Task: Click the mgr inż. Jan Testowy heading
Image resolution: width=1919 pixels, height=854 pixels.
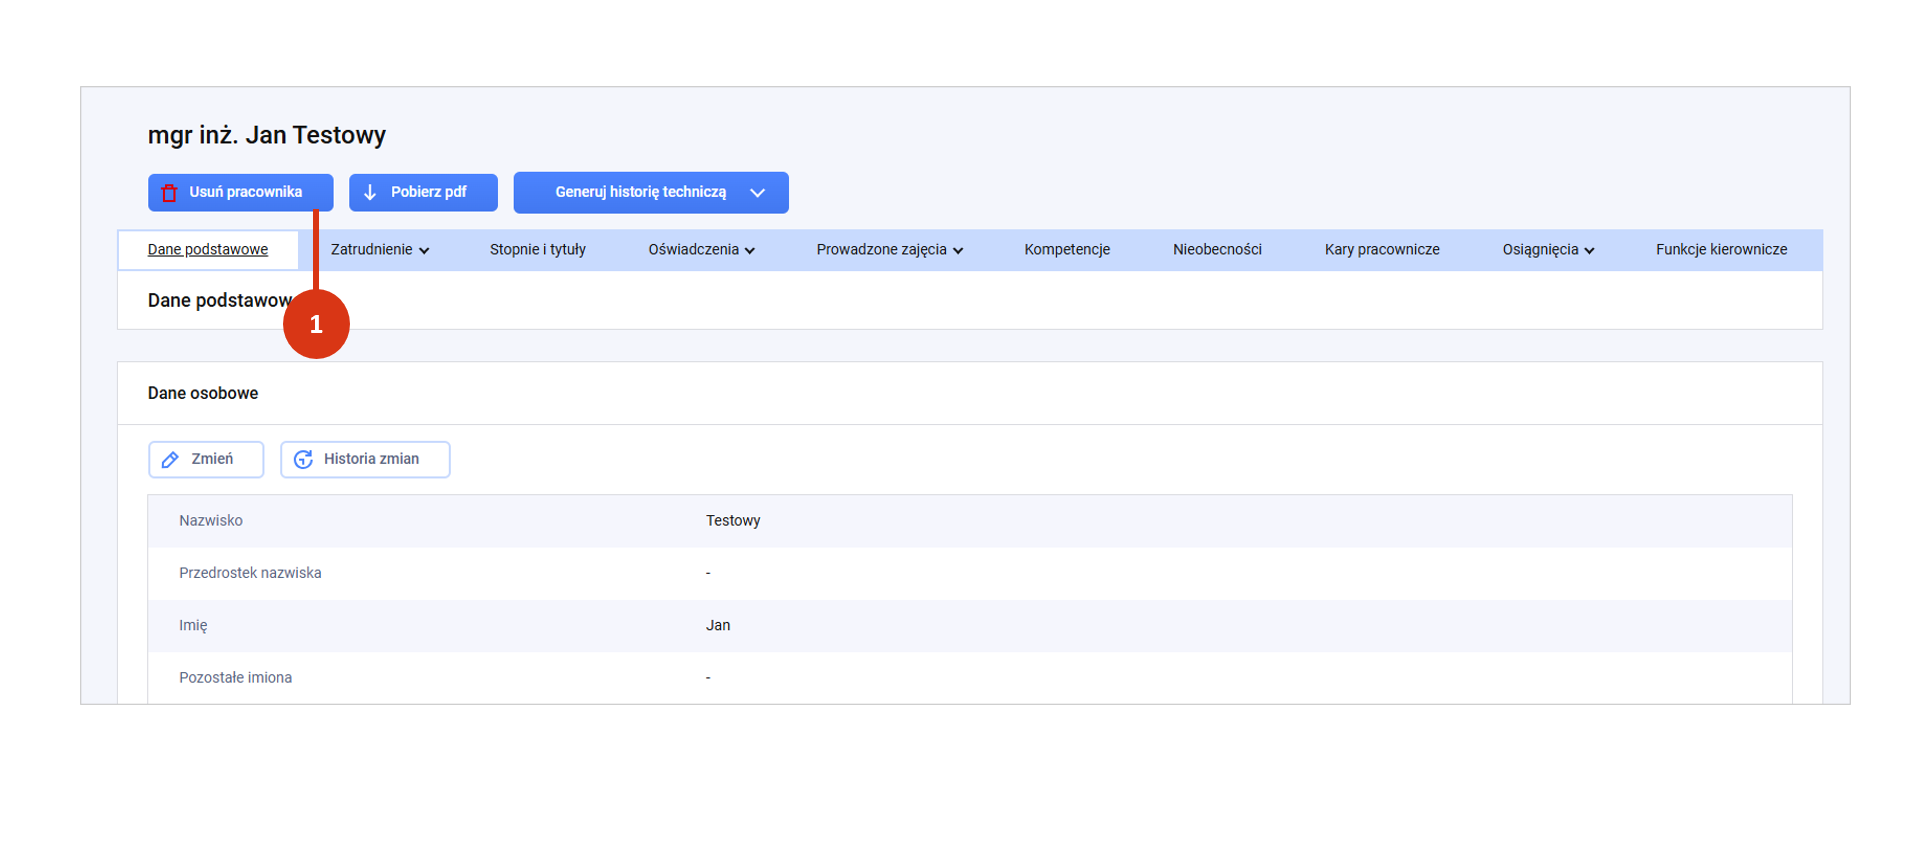Action: tap(267, 135)
